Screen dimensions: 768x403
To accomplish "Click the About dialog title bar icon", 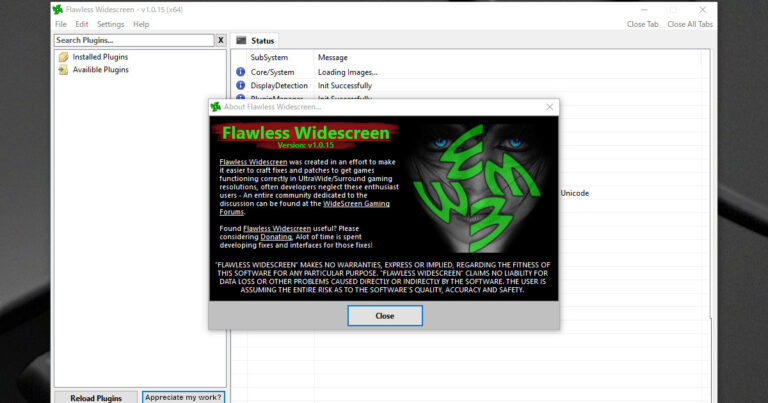I will 215,107.
